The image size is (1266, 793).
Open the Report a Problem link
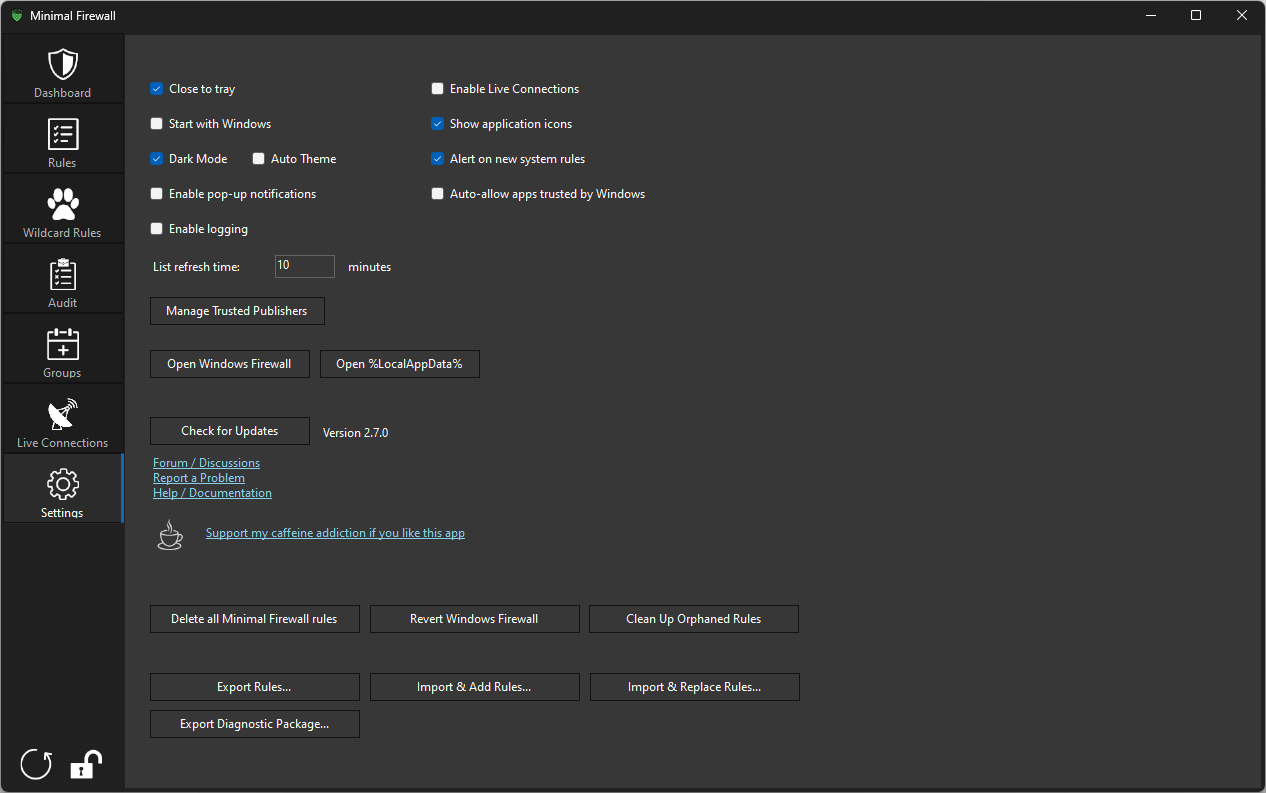tap(199, 478)
